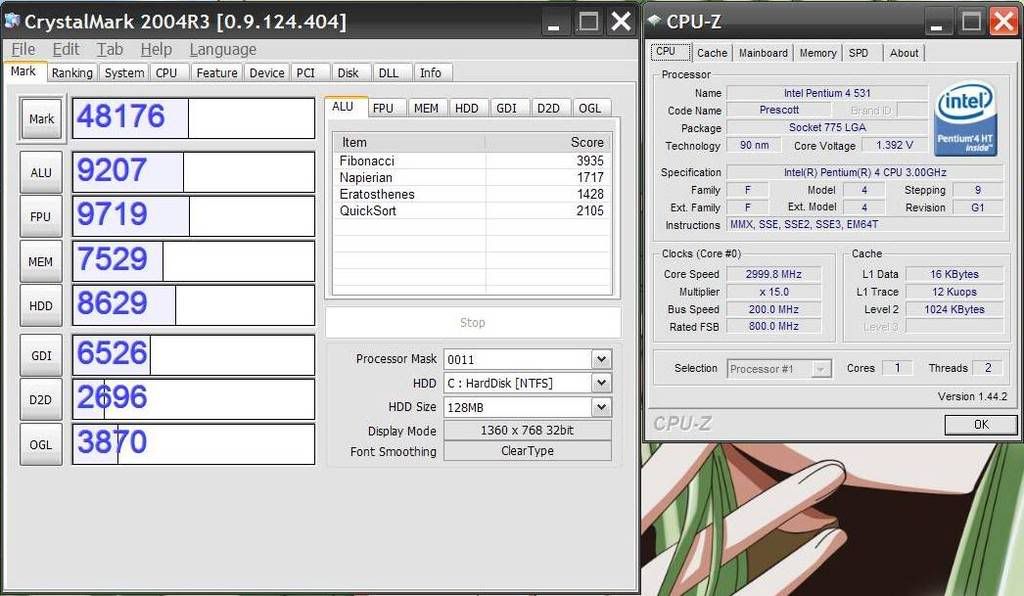1024x596 pixels.
Task: Open the Help menu in CrystalMark
Action: [x=156, y=50]
